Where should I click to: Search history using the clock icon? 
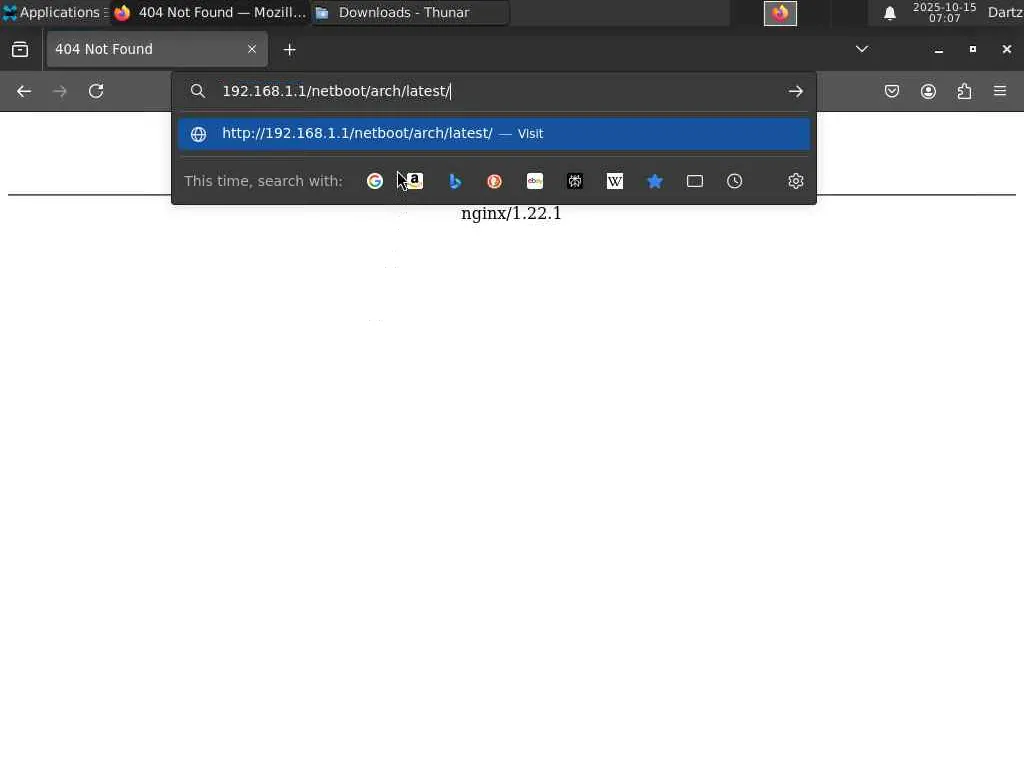[735, 181]
